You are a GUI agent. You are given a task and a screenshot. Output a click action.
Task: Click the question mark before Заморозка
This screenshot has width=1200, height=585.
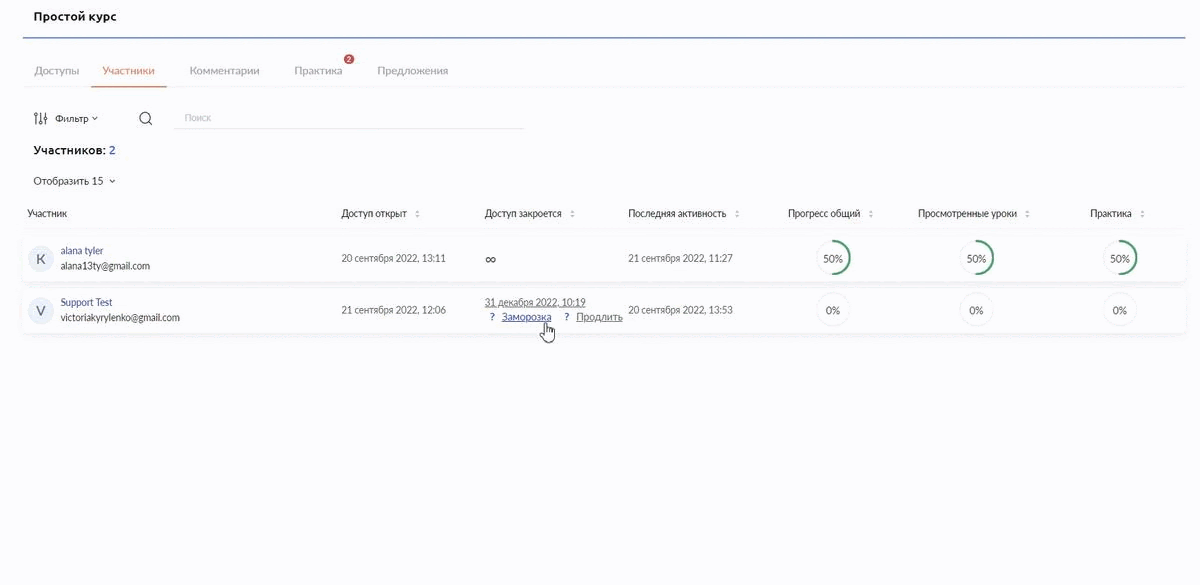click(492, 317)
